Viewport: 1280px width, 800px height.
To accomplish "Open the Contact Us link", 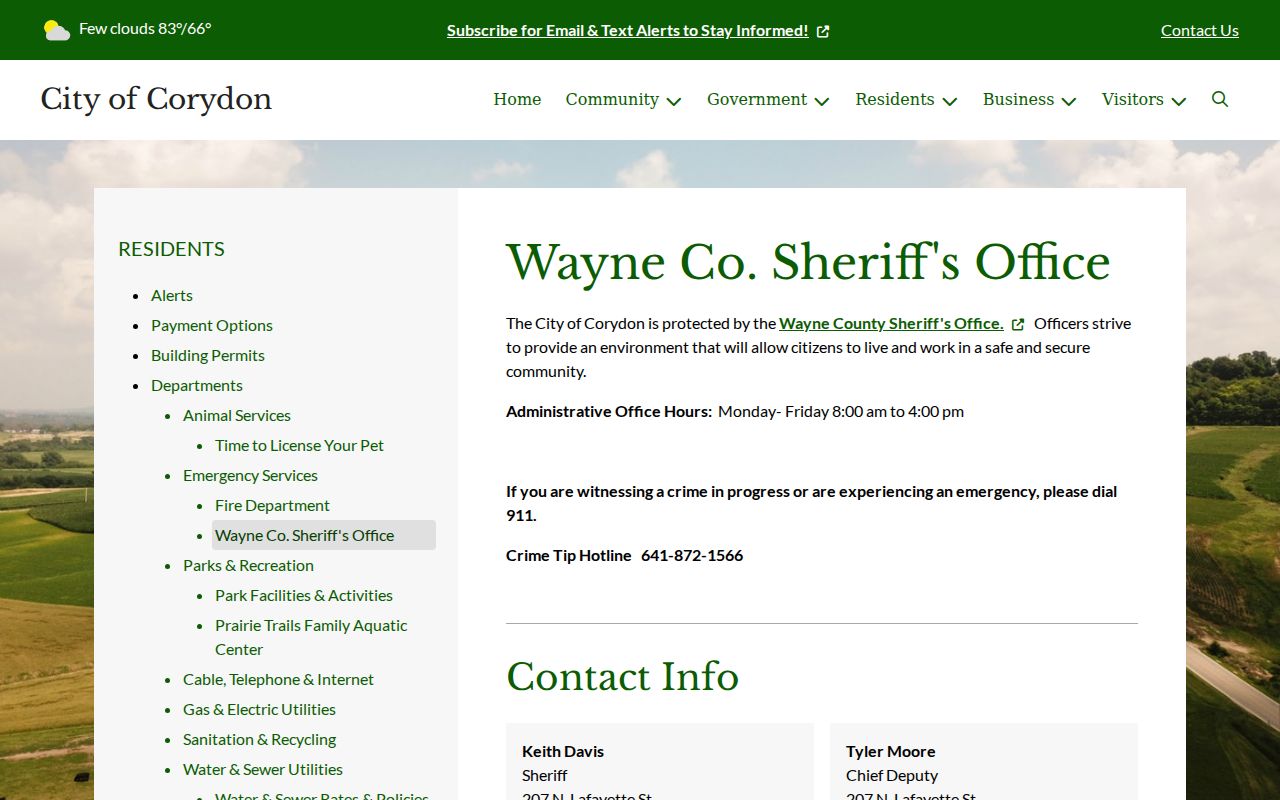I will point(1200,30).
